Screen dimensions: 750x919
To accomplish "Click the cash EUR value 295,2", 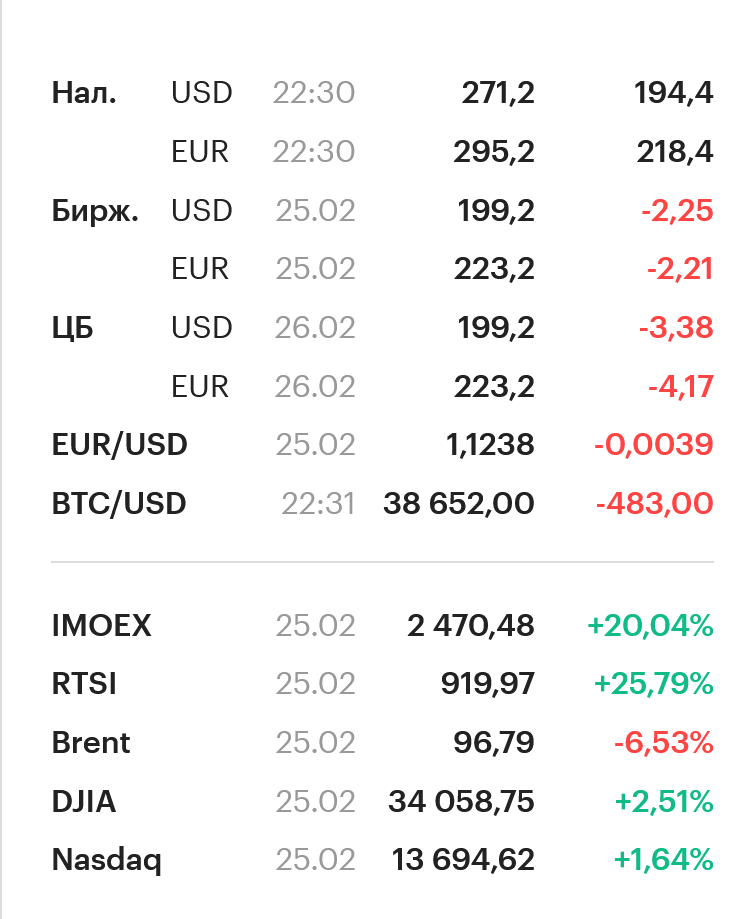I will [495, 152].
